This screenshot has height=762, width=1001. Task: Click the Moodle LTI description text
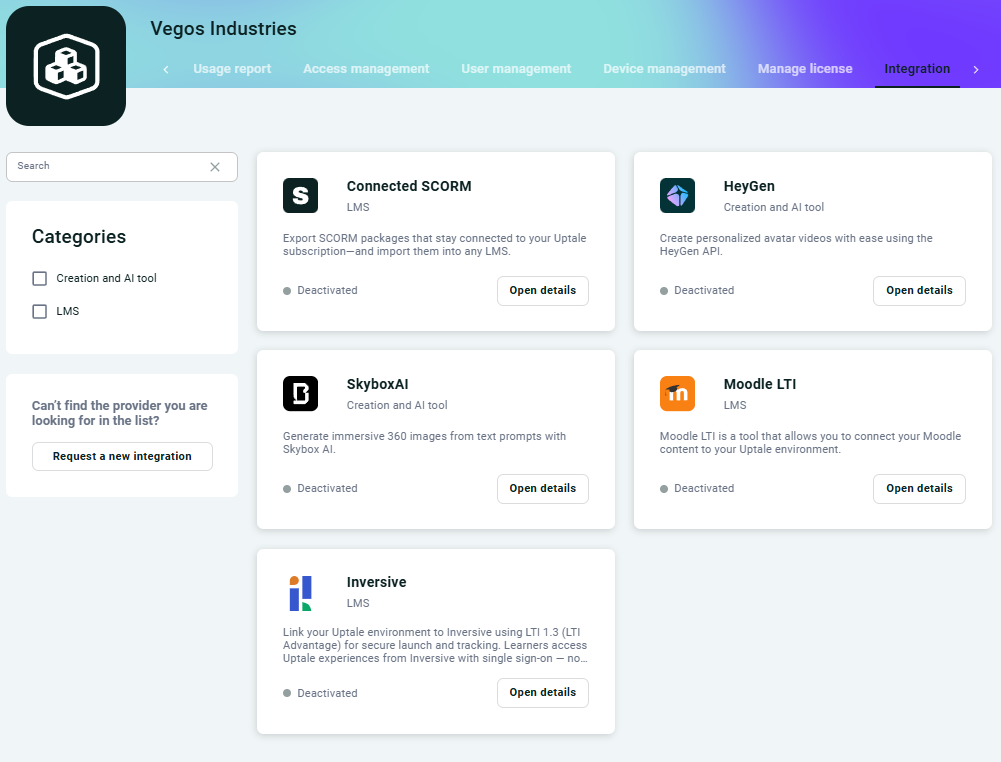pyautogui.click(x=810, y=442)
